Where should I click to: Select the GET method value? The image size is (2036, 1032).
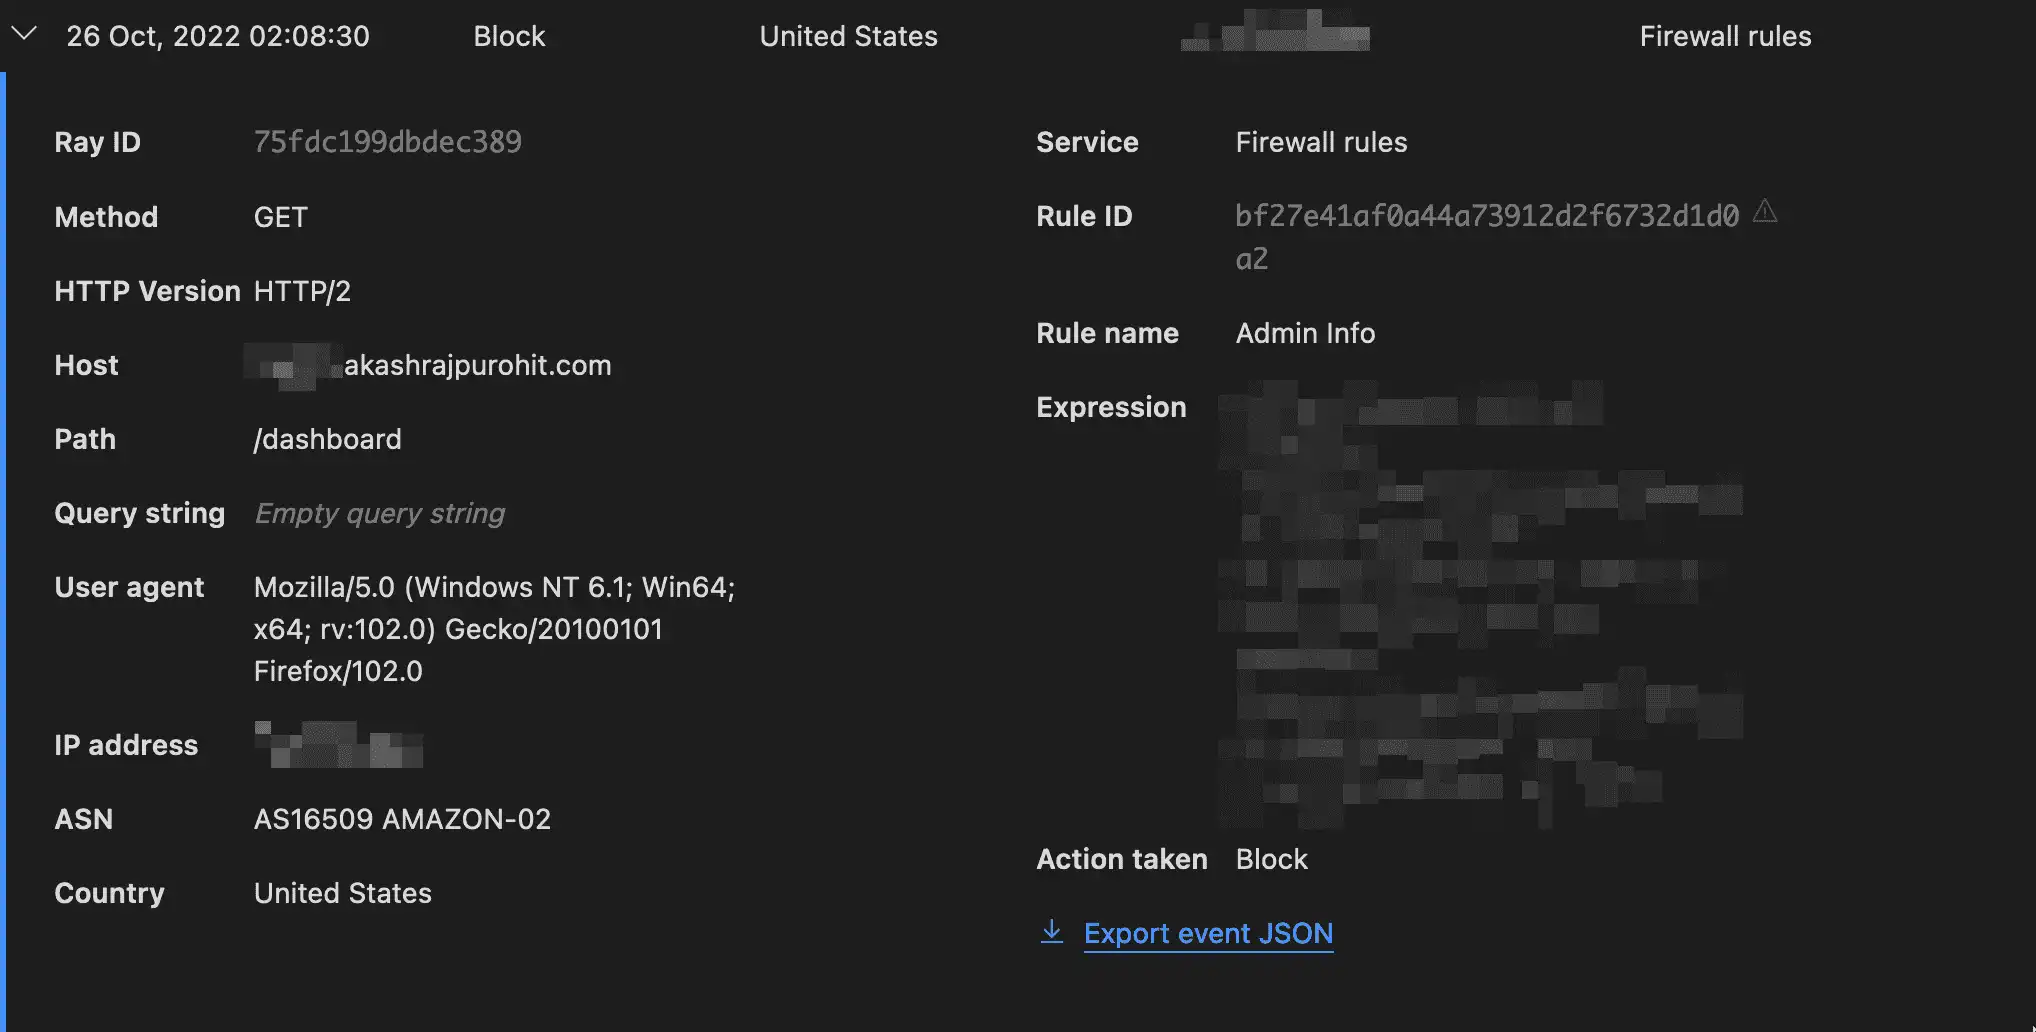tap(280, 217)
